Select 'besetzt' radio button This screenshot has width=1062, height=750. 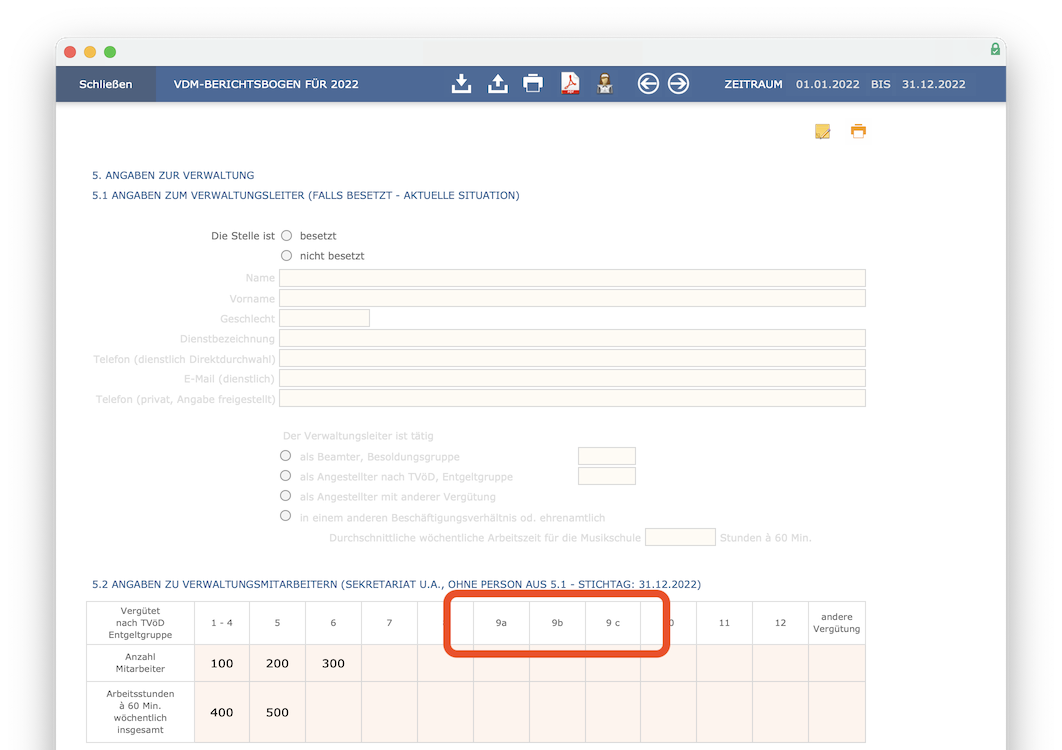coord(287,236)
